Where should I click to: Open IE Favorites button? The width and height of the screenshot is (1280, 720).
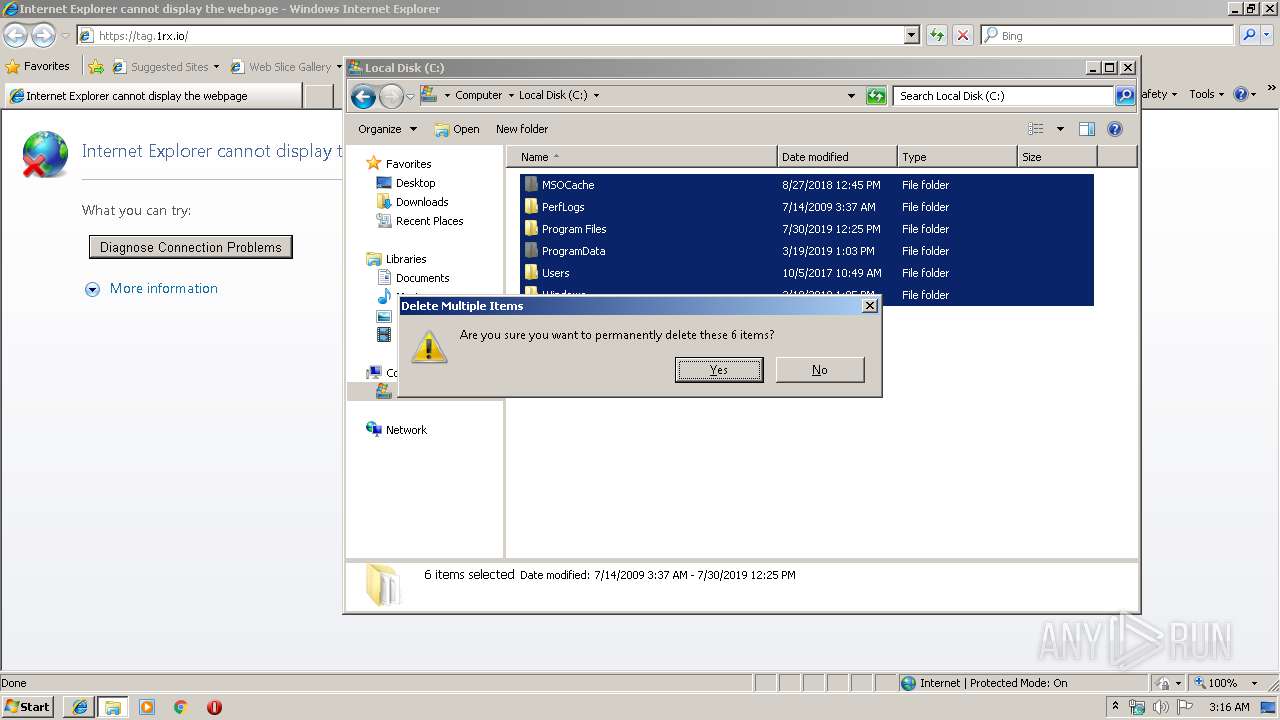point(38,67)
